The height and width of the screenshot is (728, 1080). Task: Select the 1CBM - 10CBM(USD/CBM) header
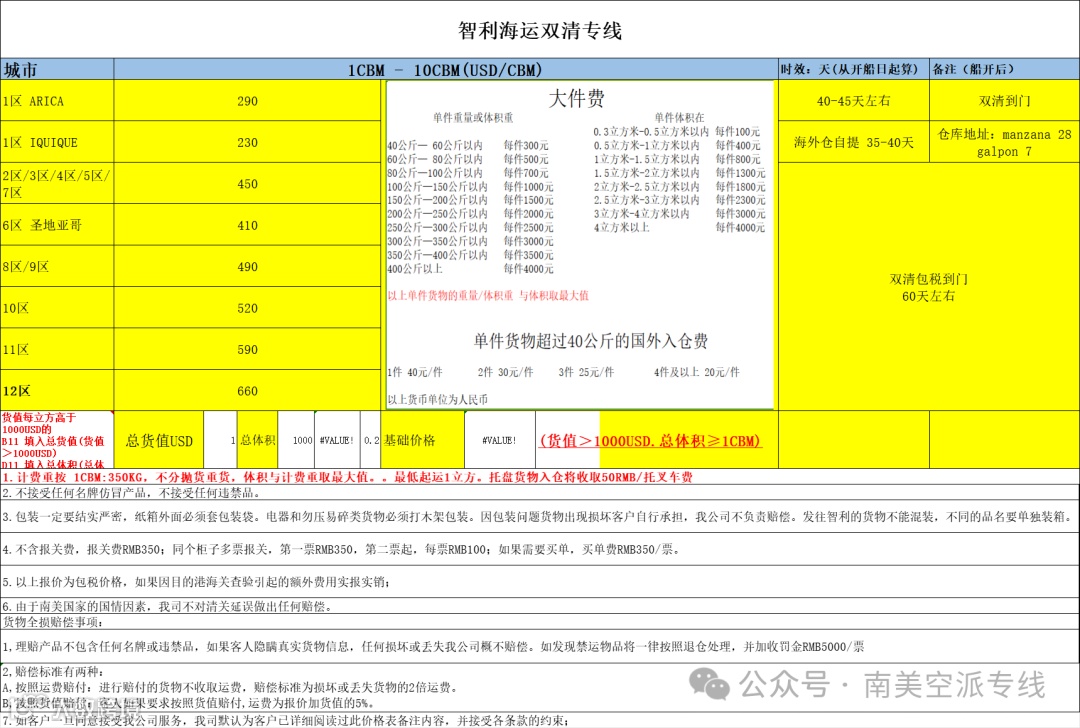pos(445,70)
